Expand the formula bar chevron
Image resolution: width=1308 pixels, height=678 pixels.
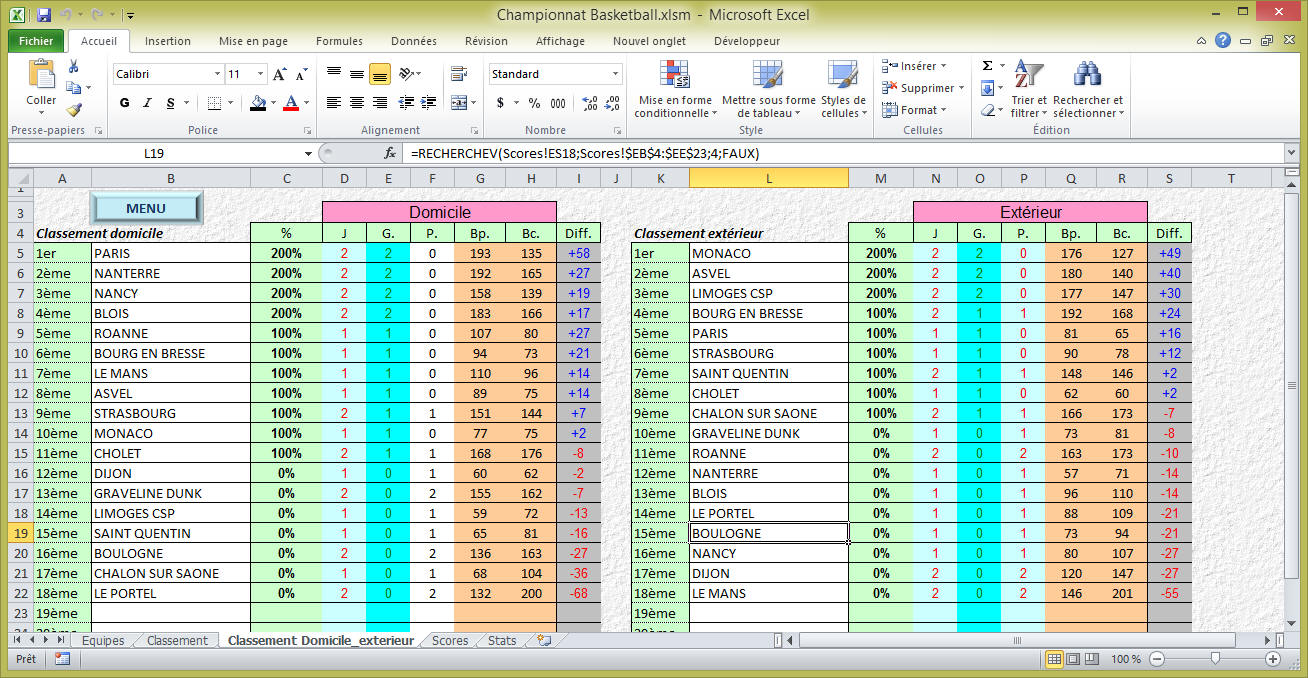[x=1292, y=153]
